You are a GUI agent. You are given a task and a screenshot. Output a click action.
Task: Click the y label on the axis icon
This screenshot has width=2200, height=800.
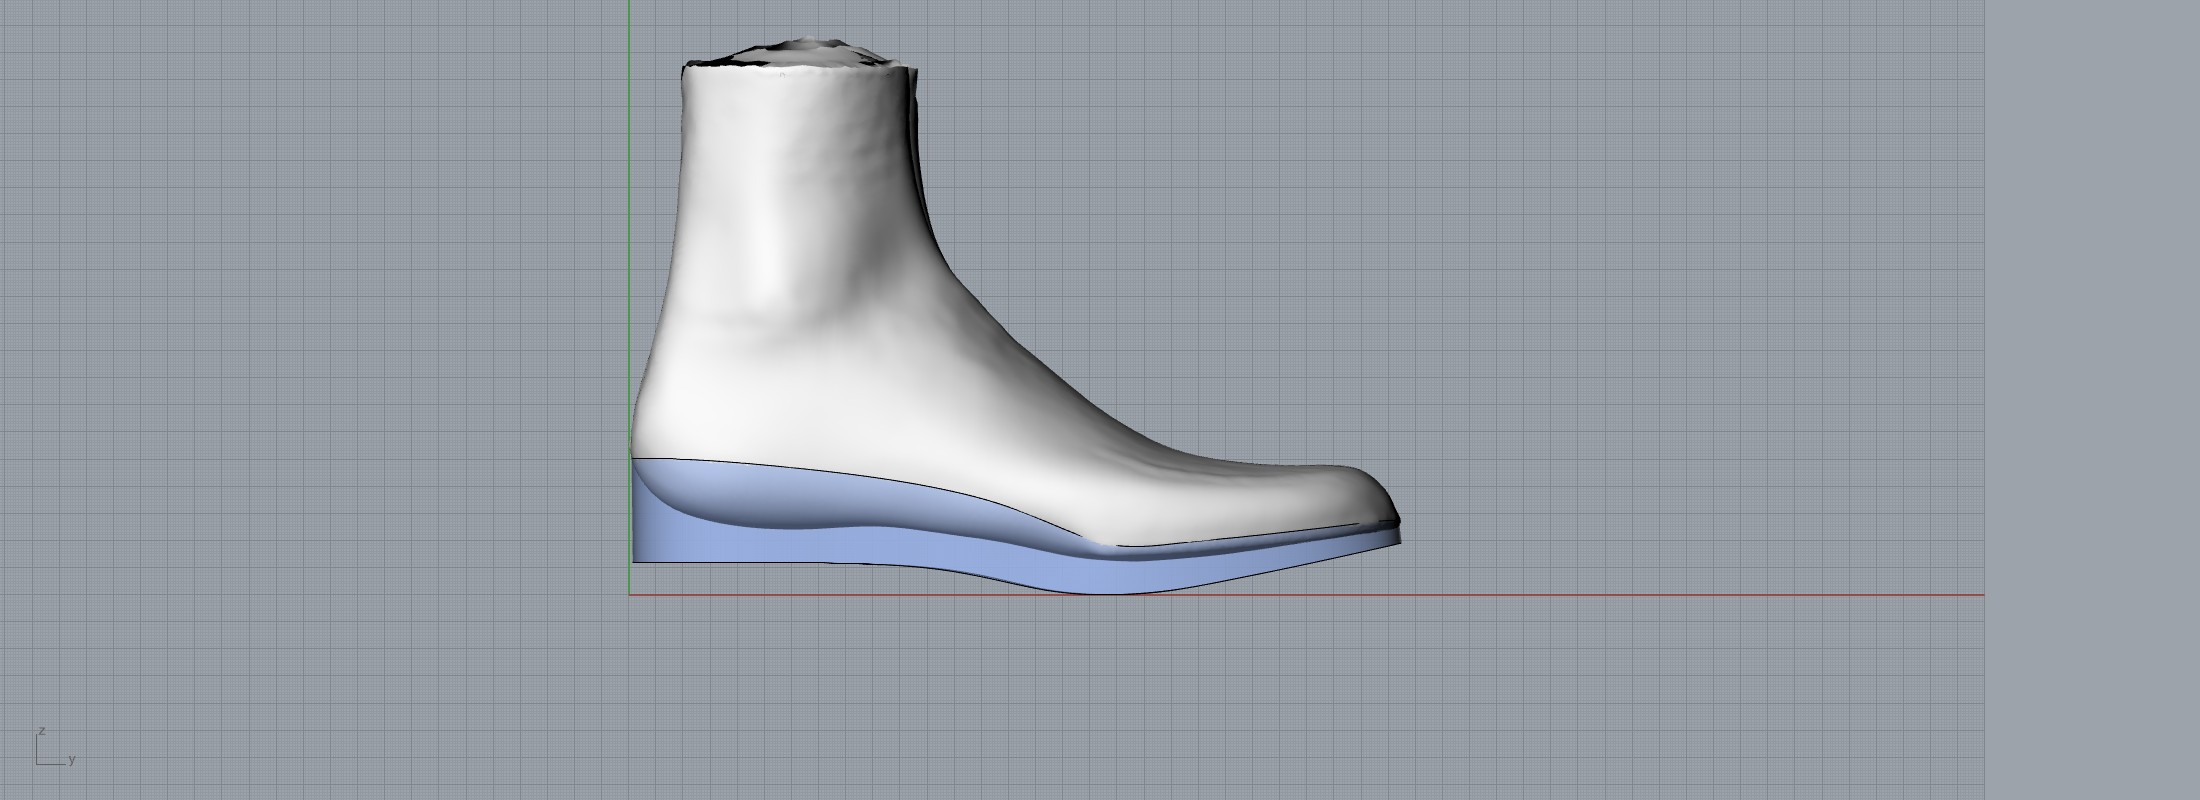click(72, 760)
